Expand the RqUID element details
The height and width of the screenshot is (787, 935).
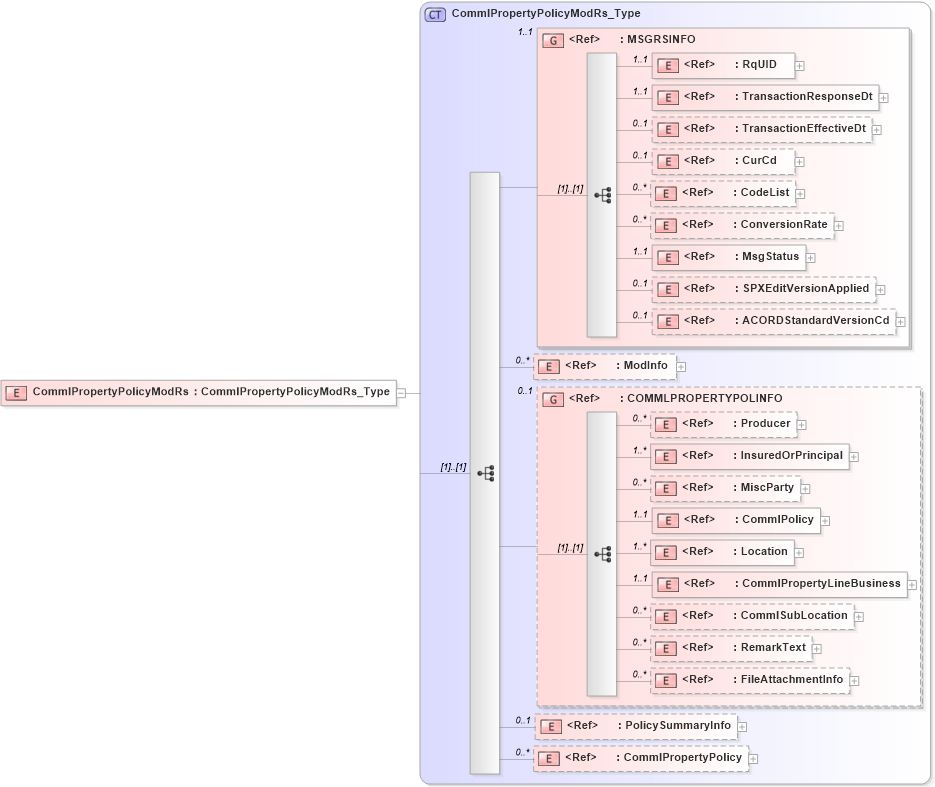[798, 65]
